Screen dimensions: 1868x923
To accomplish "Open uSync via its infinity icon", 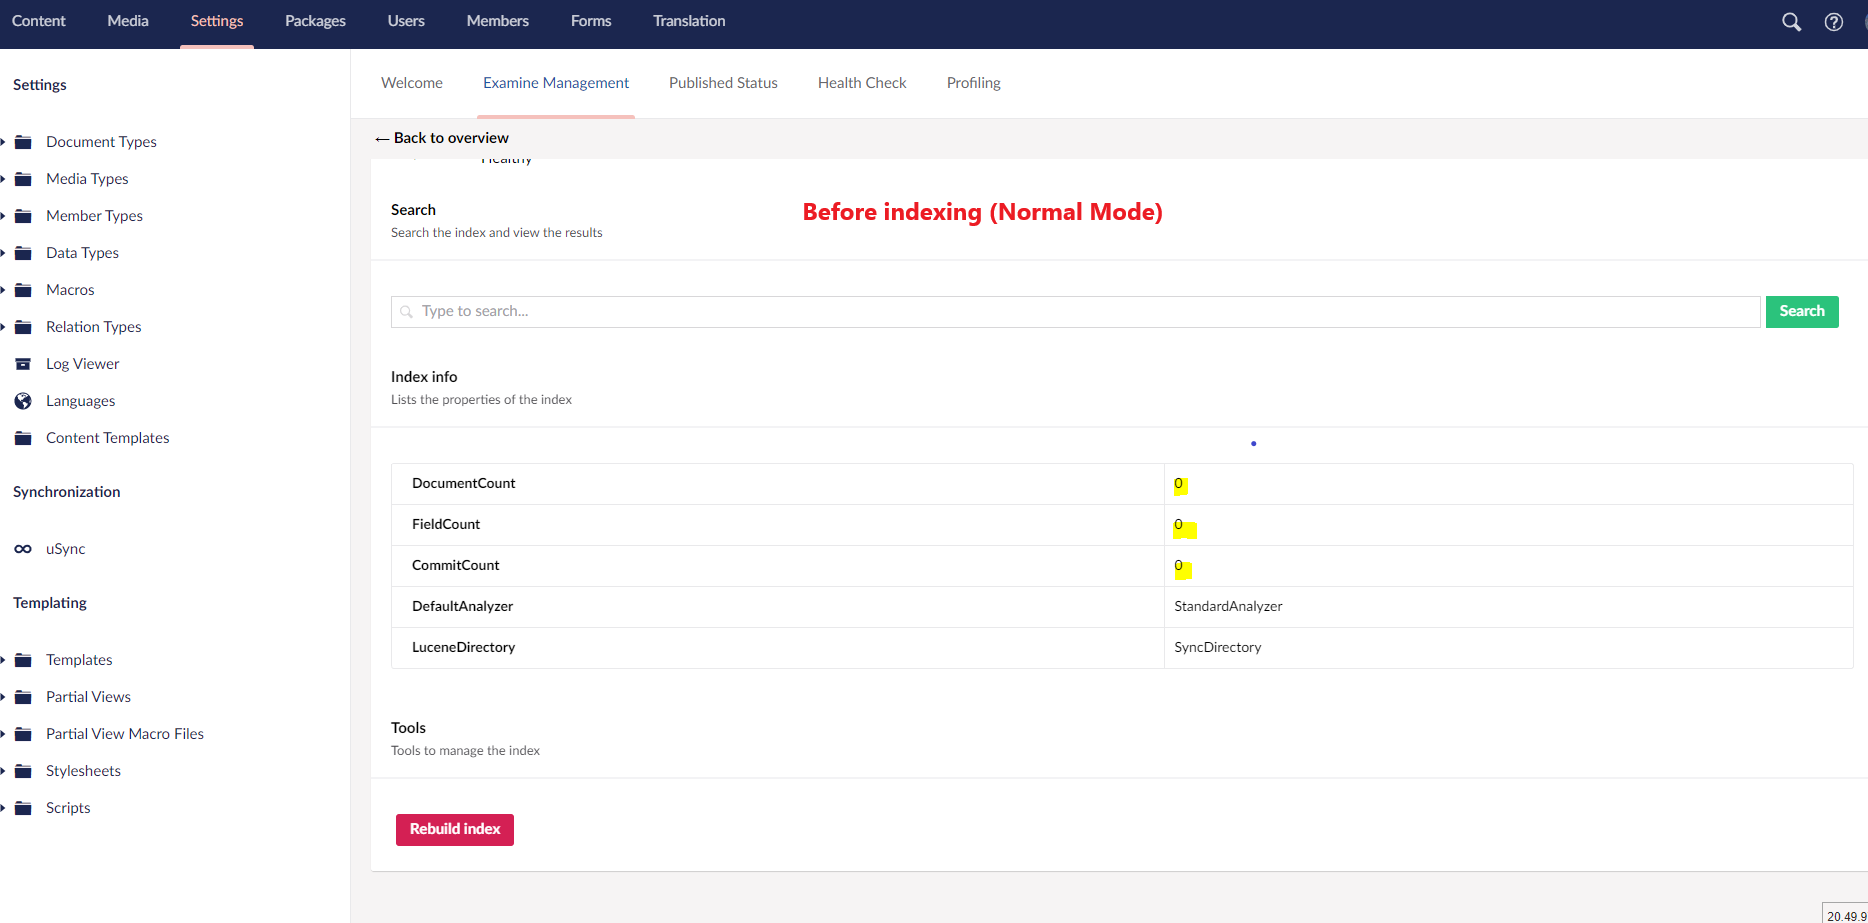I will [23, 548].
